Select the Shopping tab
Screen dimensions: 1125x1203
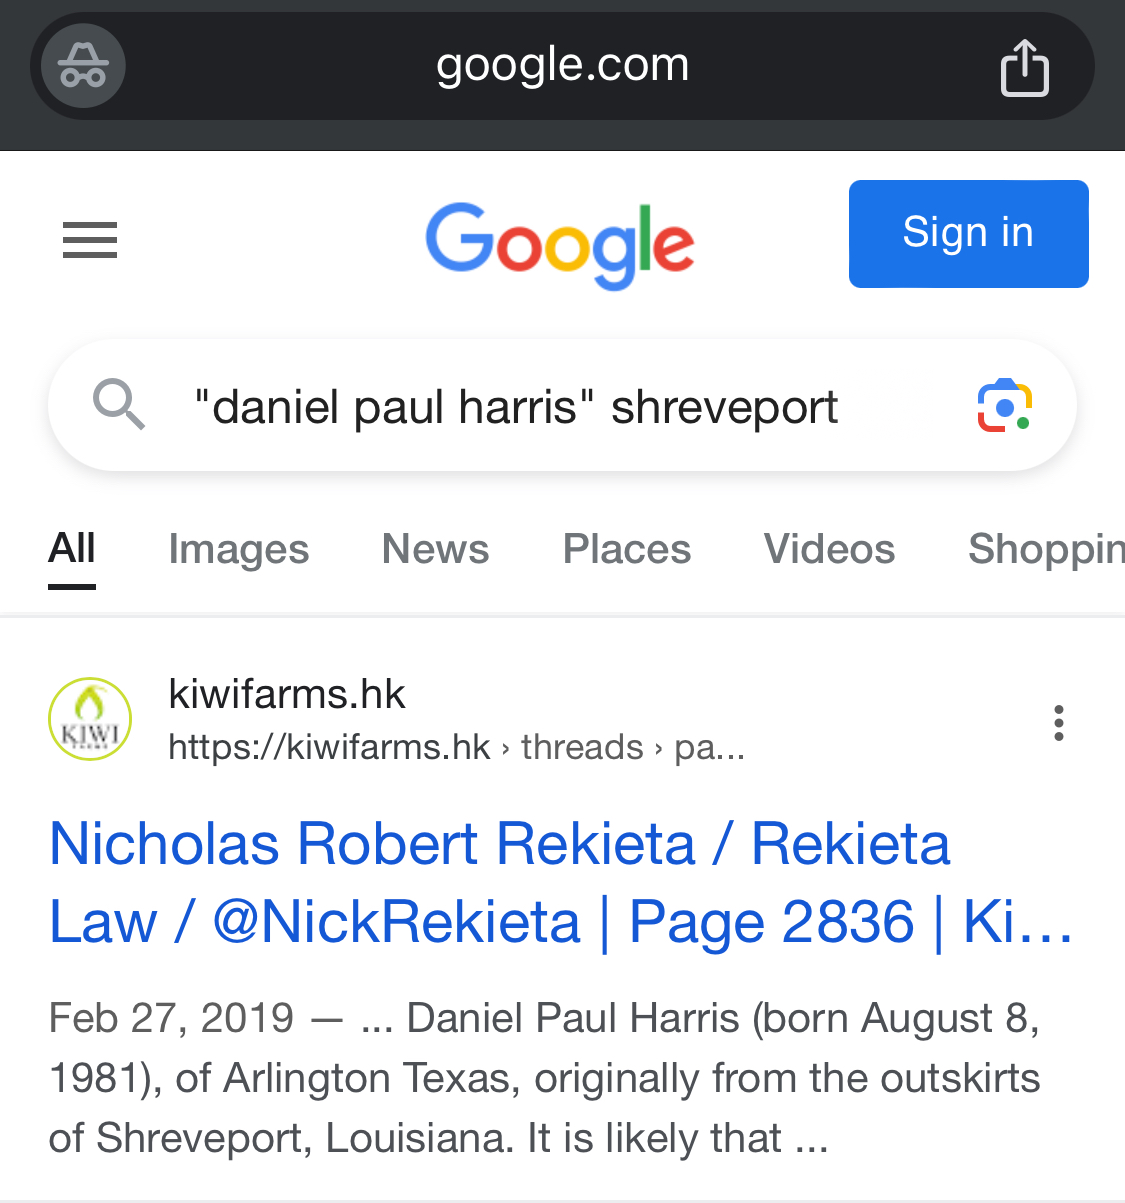pos(1046,549)
